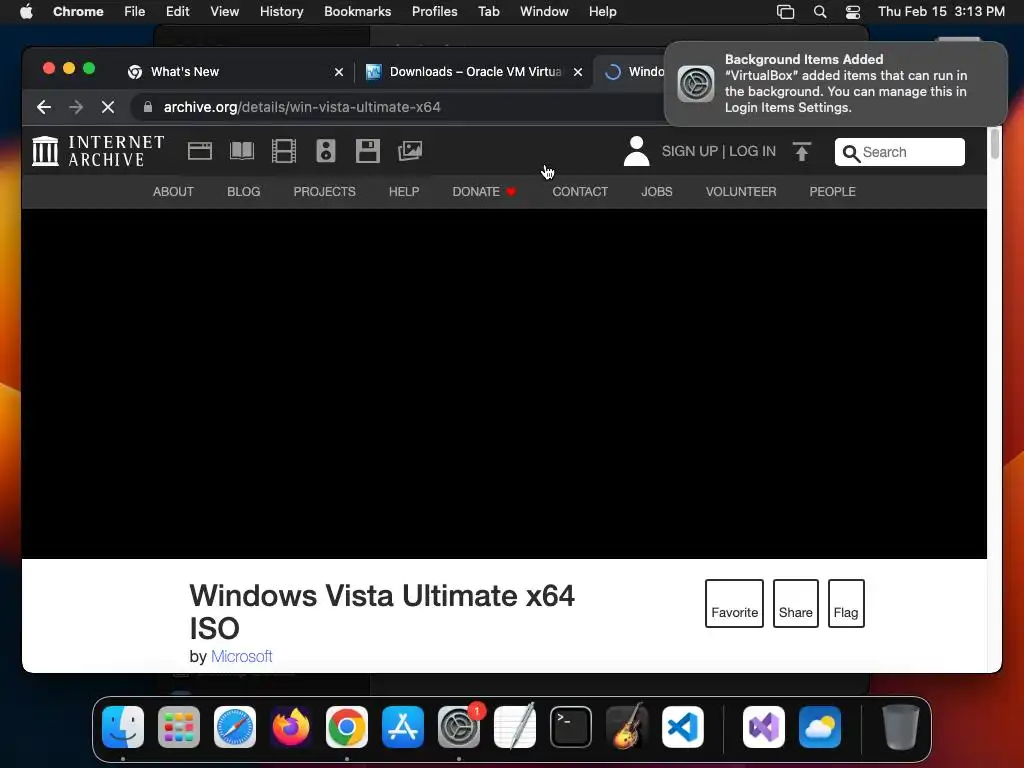Click the lock icon in address bar
The width and height of the screenshot is (1024, 768).
148,107
